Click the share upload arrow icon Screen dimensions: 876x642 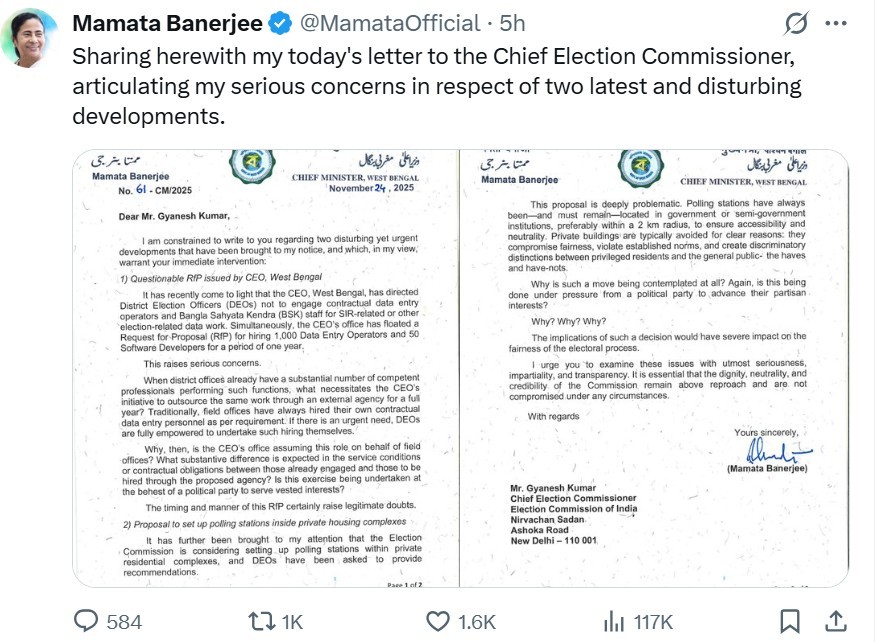point(837,622)
